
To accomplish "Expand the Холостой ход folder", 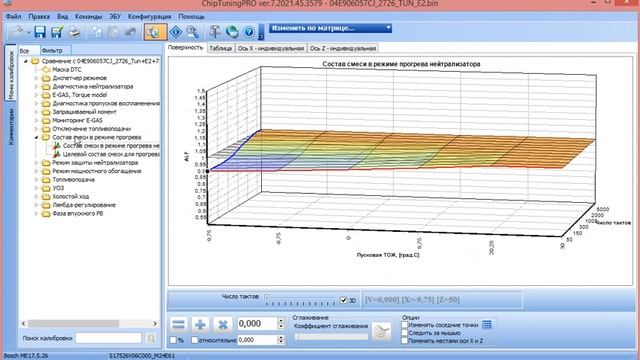I will pyautogui.click(x=36, y=197).
